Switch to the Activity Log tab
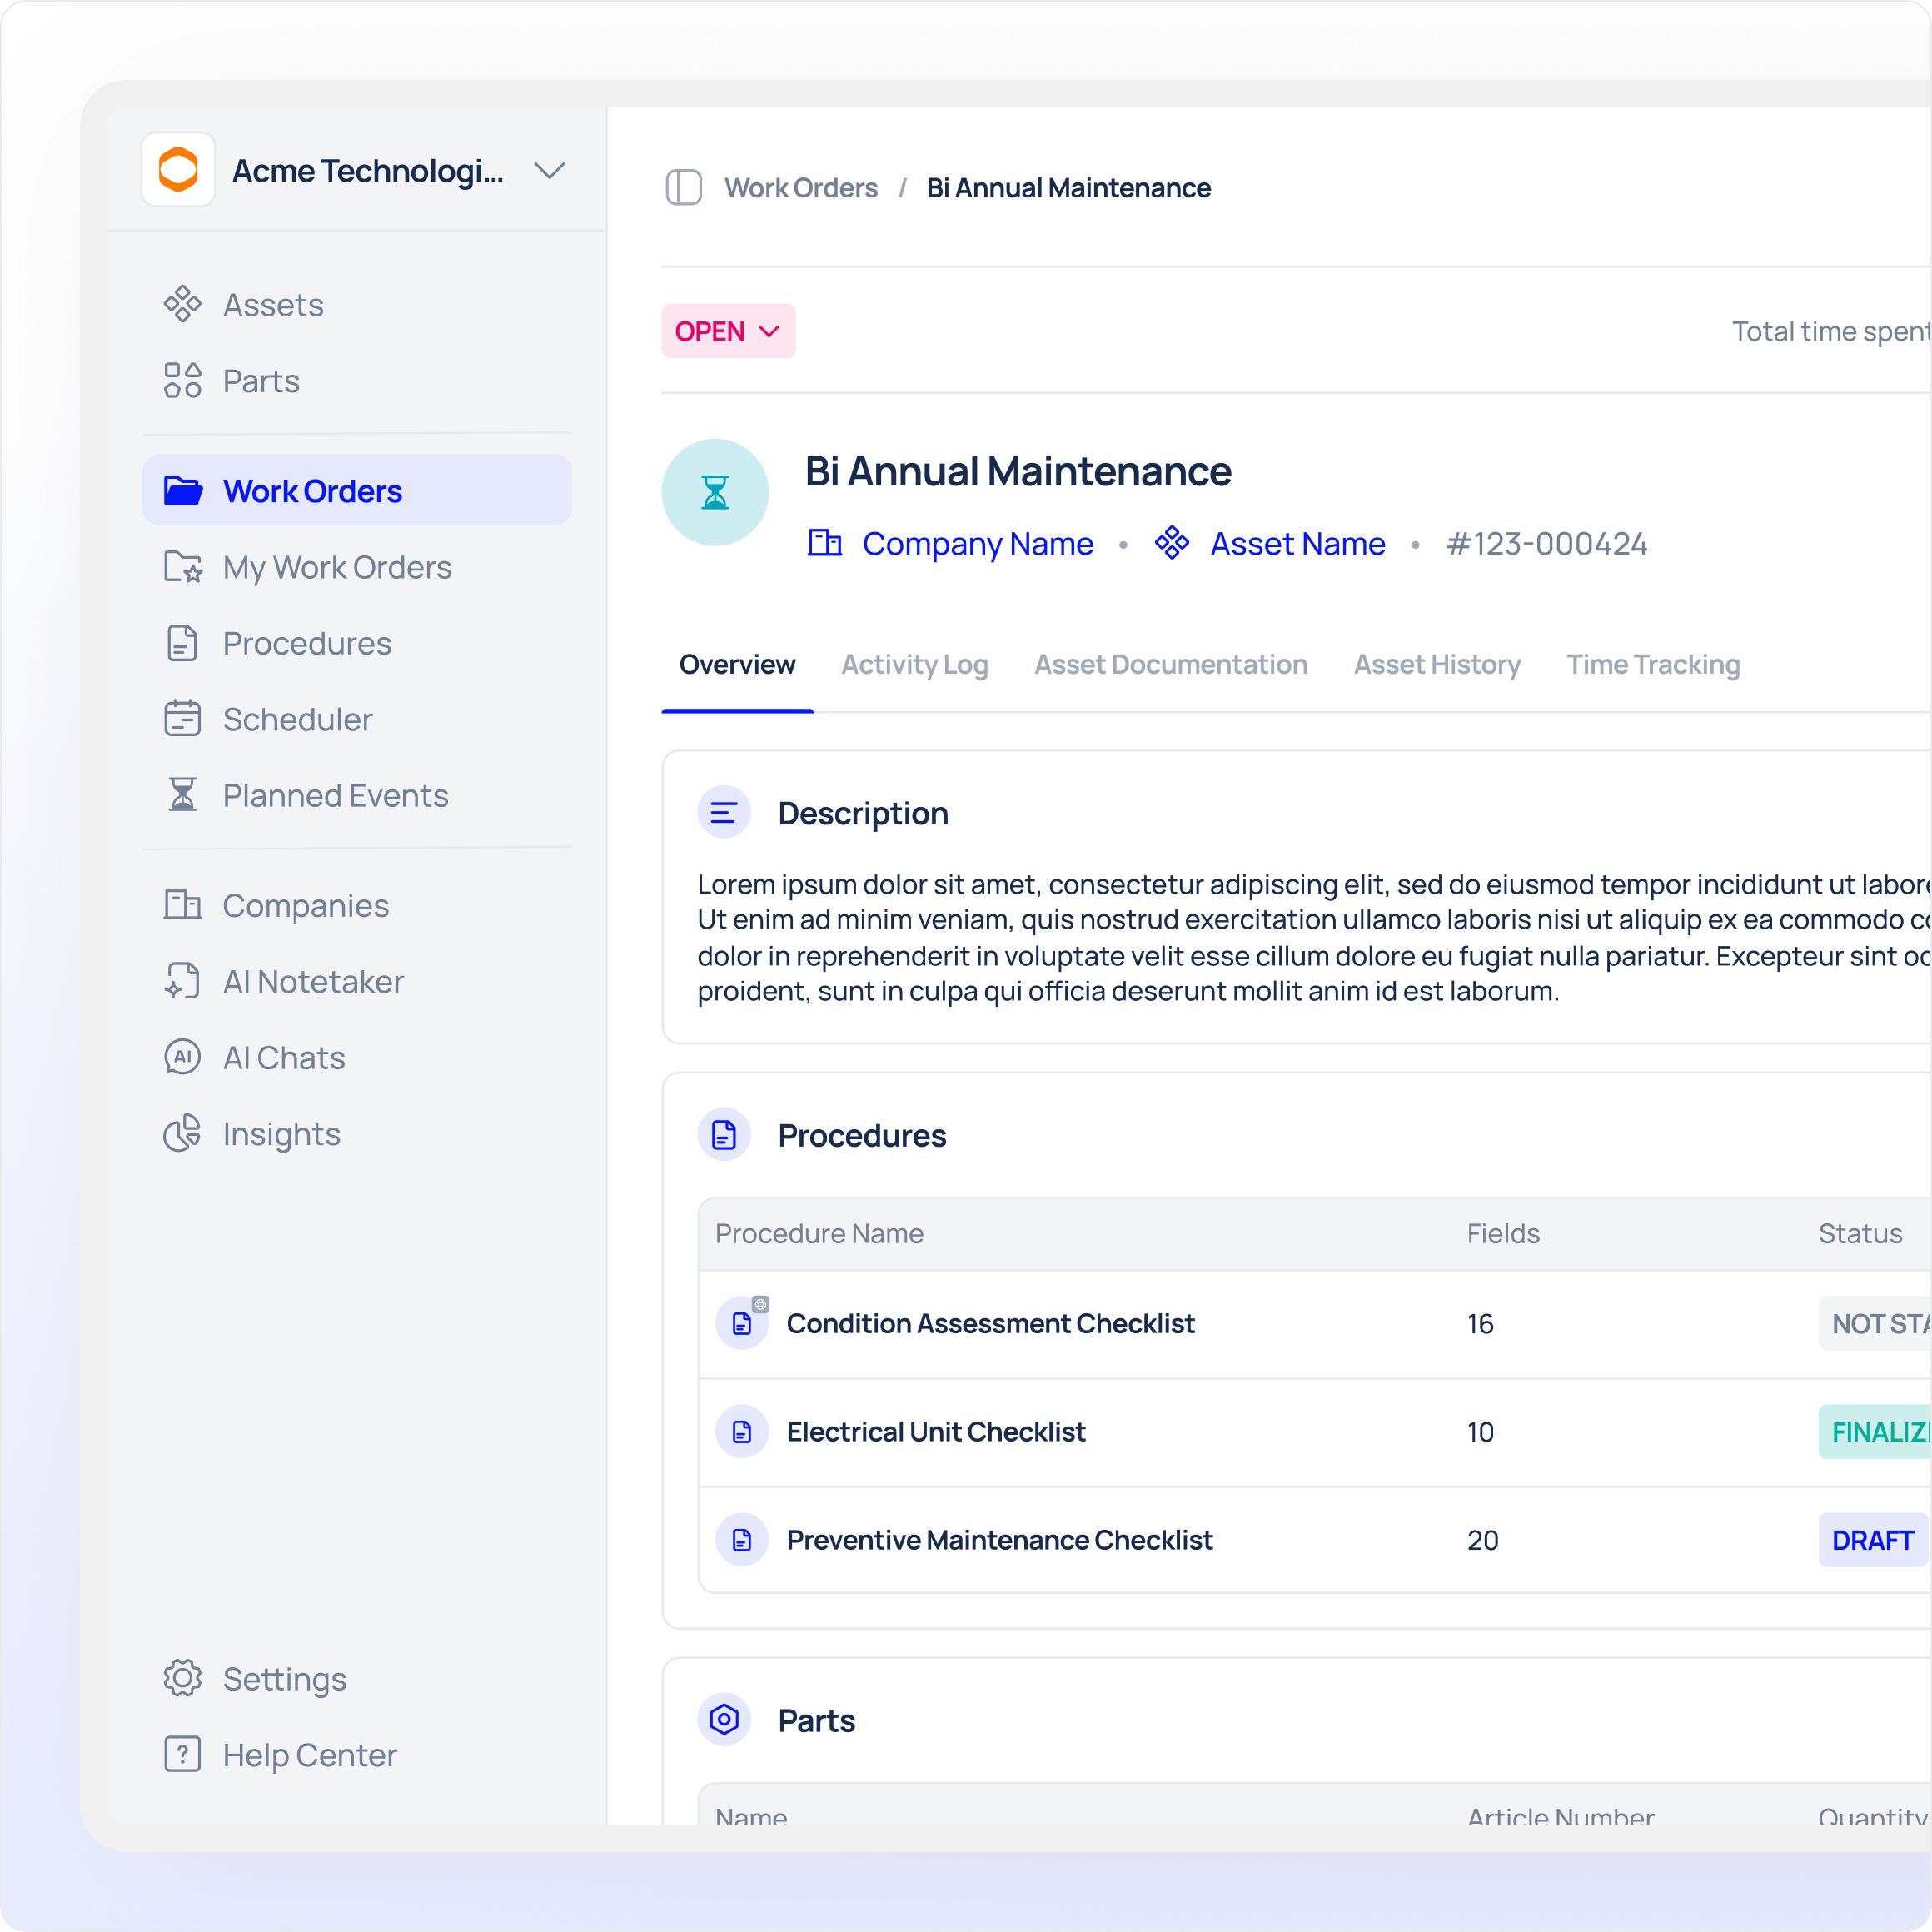Viewport: 1932px width, 1932px height. tap(914, 665)
